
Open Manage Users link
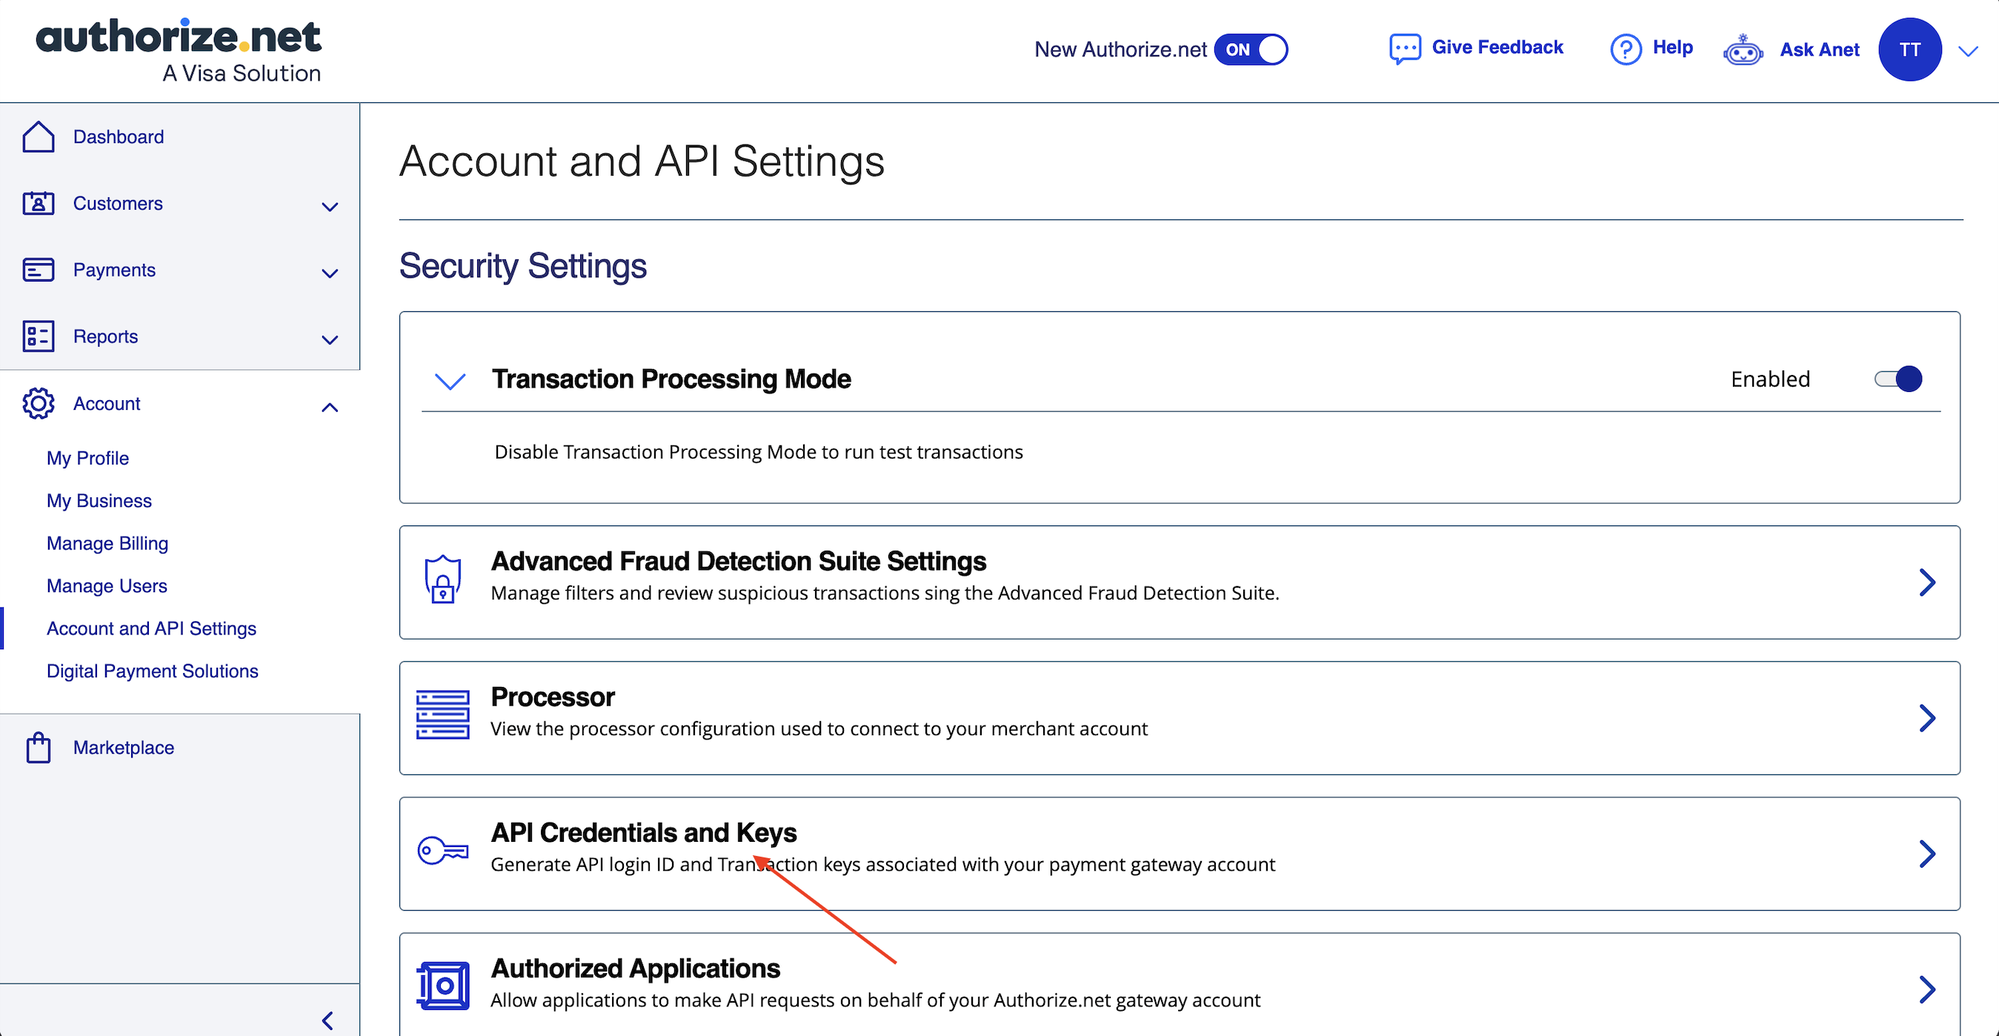107,586
